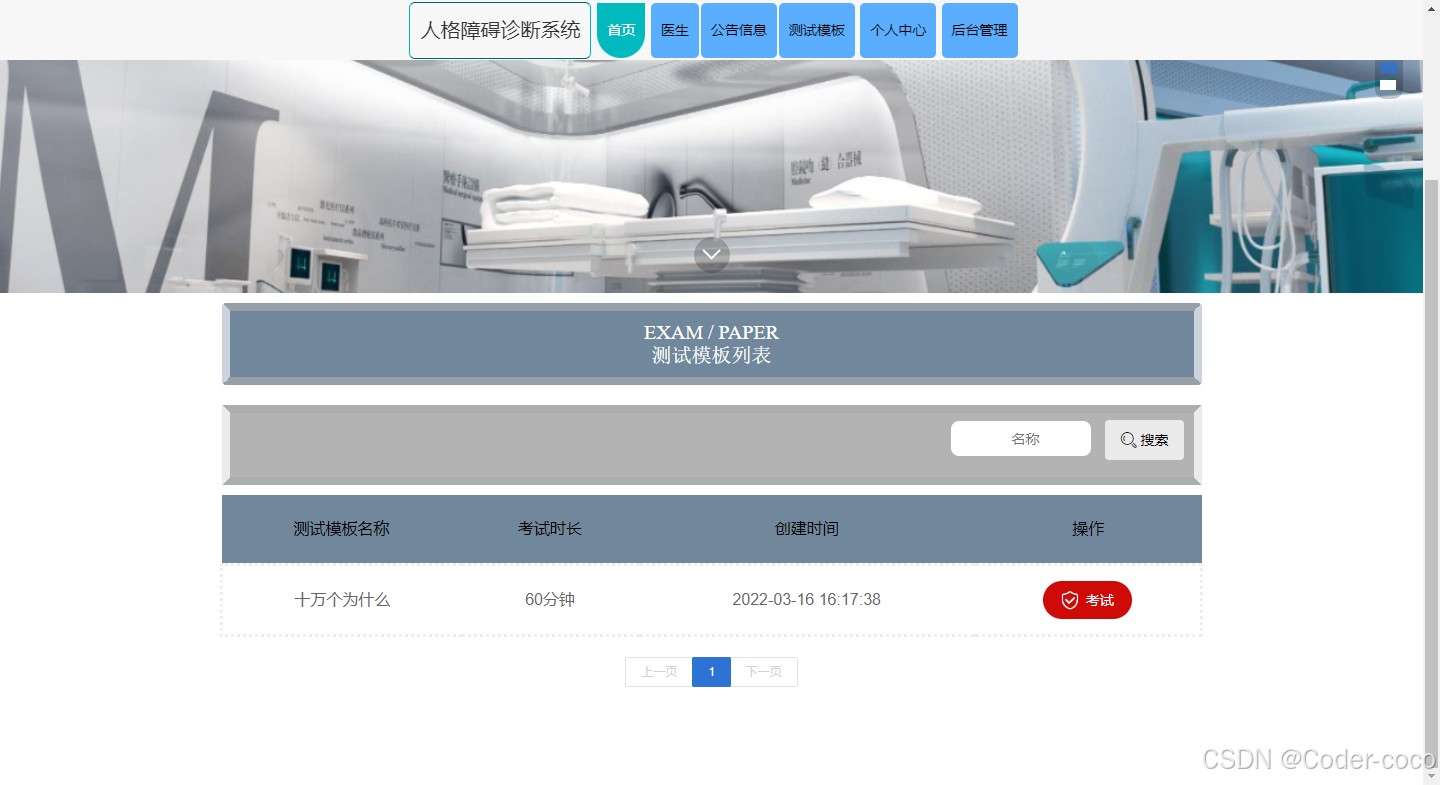Click the 人格障碍诊断系统 title box
The height and width of the screenshot is (785, 1440).
[x=500, y=30]
